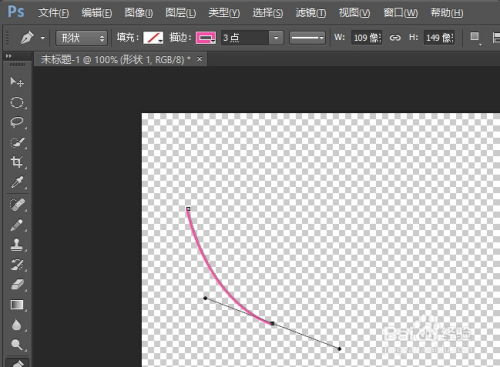This screenshot has width=500, height=367.
Task: Open the Pen tool preset picker arrow
Action: (43, 38)
